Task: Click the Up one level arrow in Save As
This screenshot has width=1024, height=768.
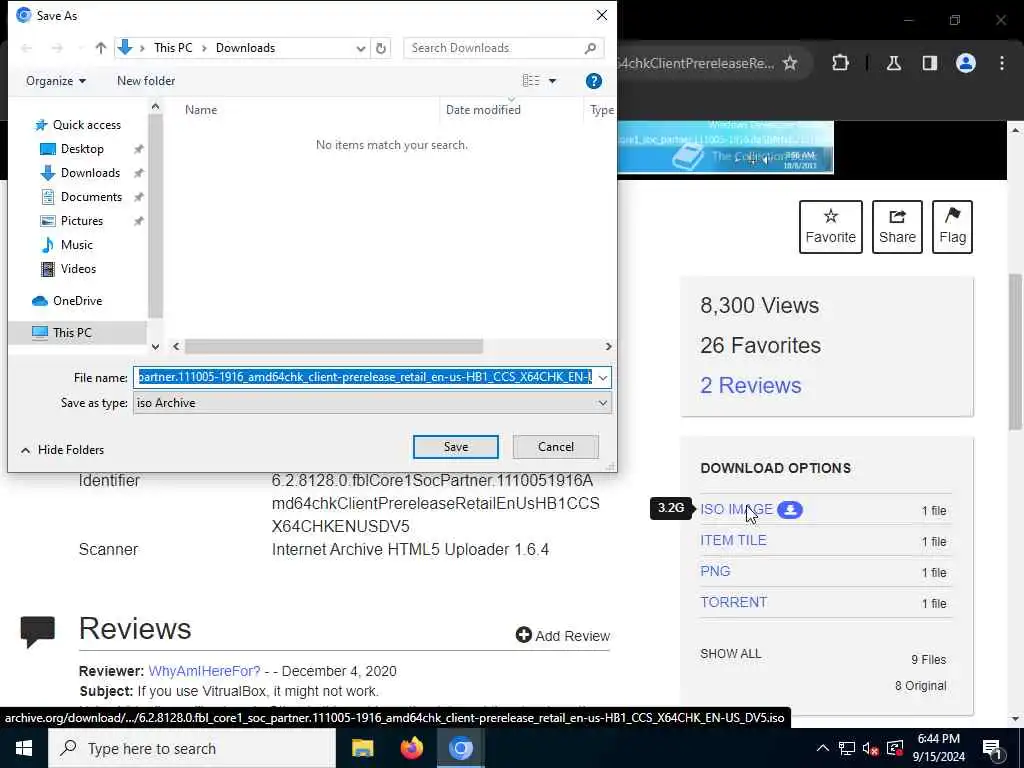Action: click(x=101, y=48)
